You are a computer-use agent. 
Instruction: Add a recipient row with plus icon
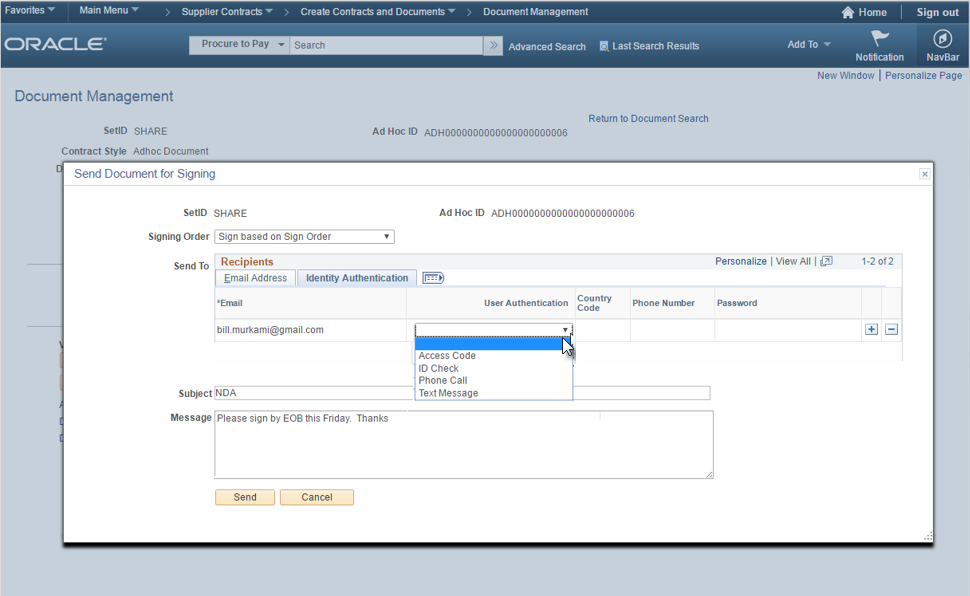871,329
